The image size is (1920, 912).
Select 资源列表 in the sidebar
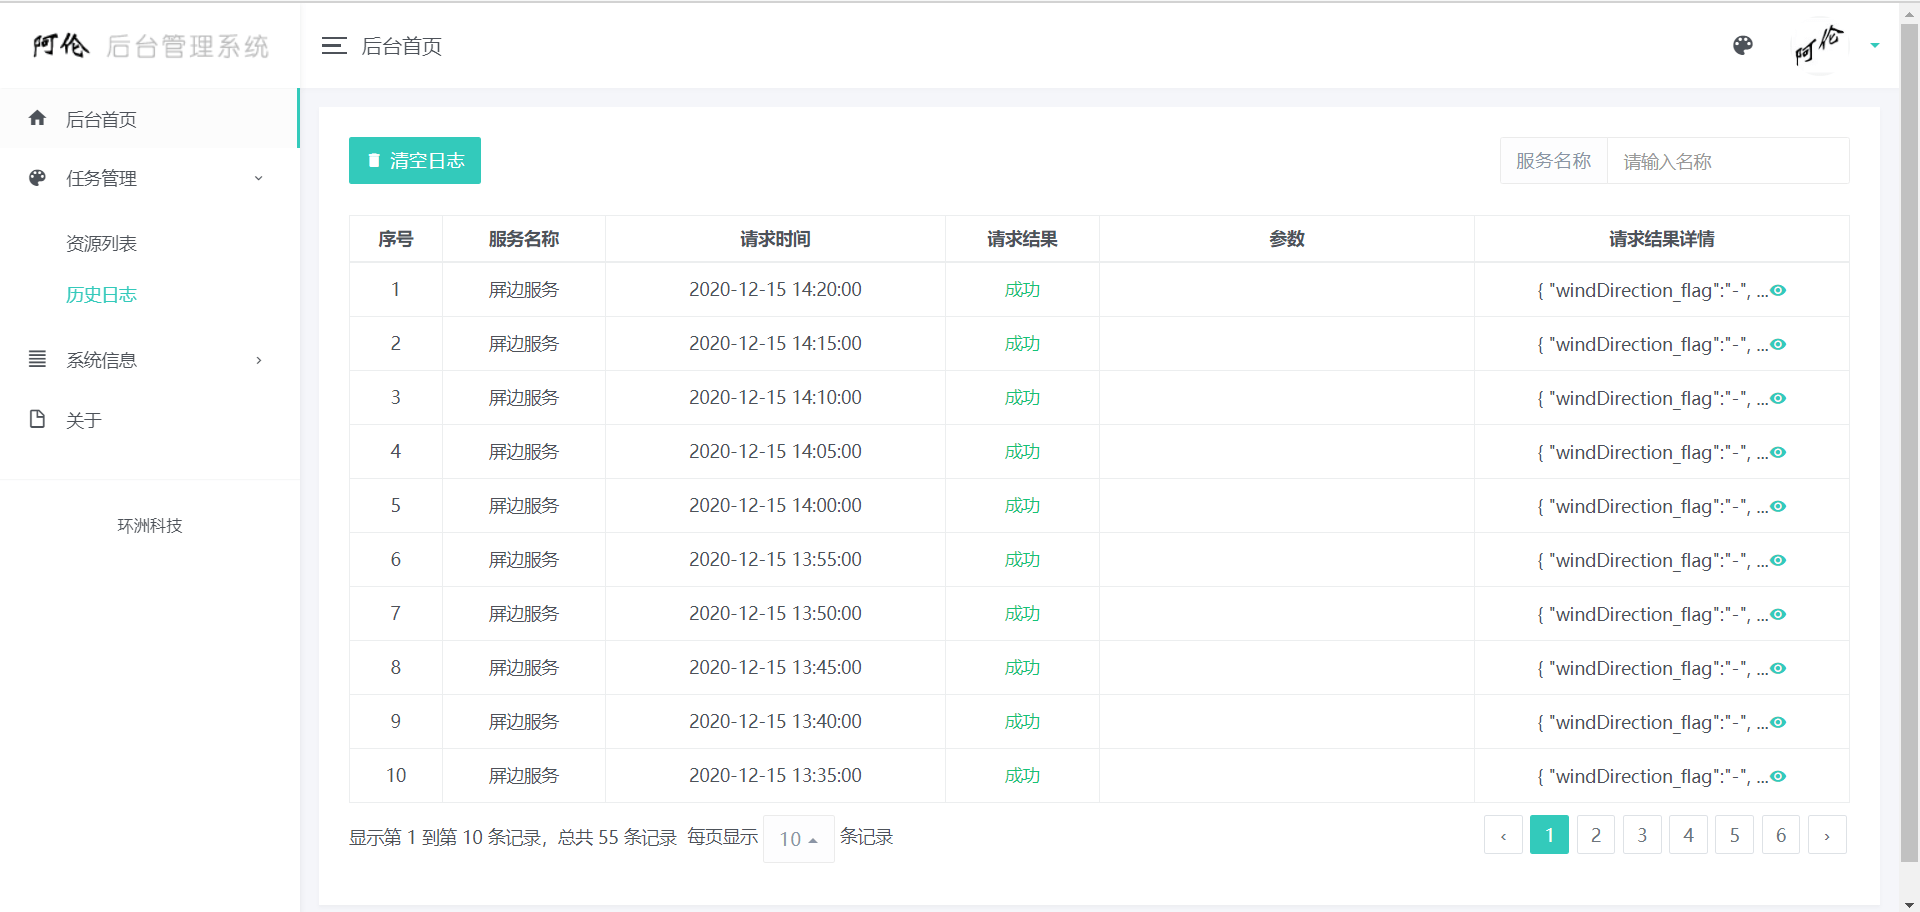coord(100,243)
